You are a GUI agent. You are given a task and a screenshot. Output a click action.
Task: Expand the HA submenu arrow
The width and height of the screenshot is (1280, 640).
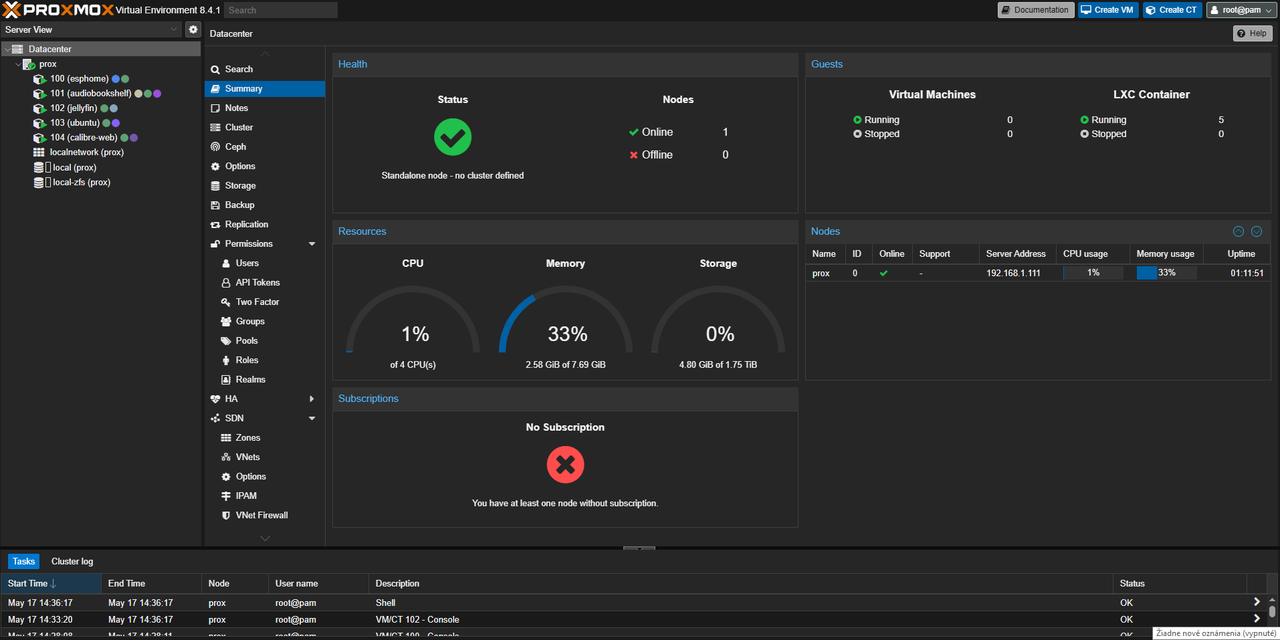(312, 399)
